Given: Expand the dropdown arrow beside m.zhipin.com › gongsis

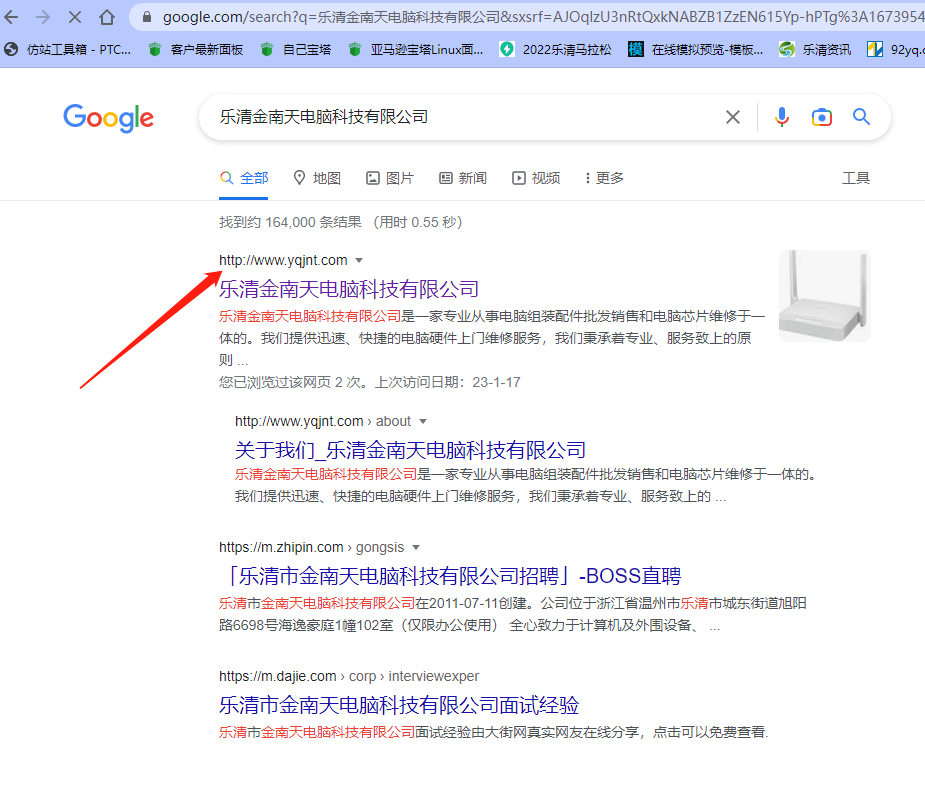Looking at the screenshot, I should [x=416, y=547].
